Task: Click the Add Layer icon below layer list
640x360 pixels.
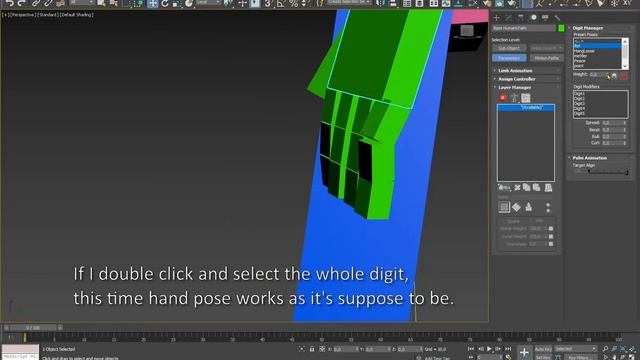Action: coord(504,187)
